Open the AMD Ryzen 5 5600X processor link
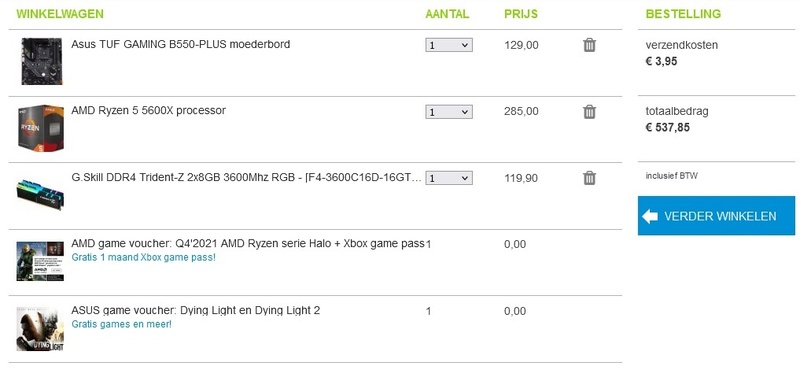The height and width of the screenshot is (392, 800). (148, 110)
